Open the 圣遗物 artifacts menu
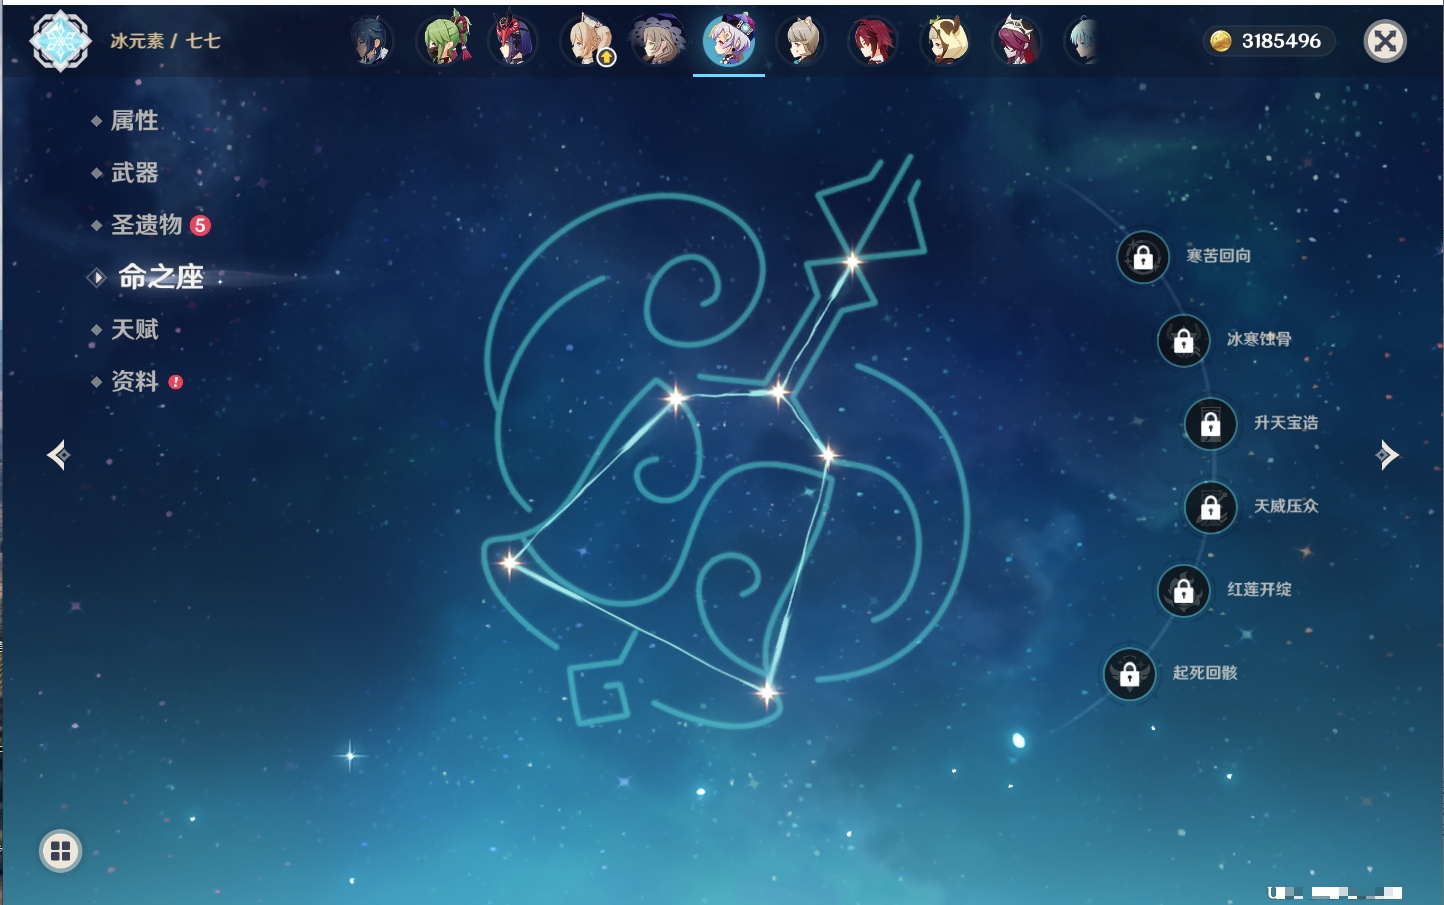 [x=146, y=225]
